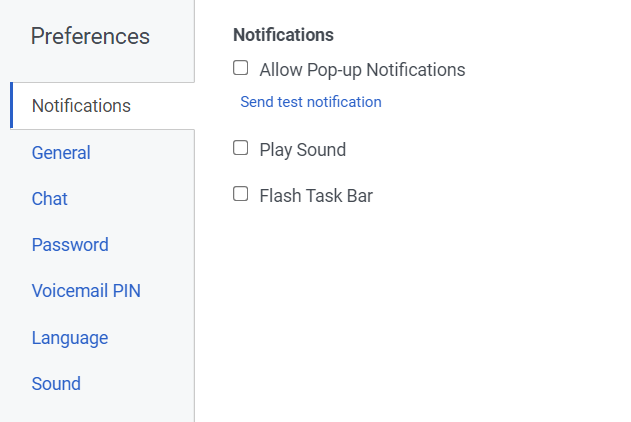Click the Allow Pop-up Notifications label text
The height and width of the screenshot is (422, 631).
coord(362,70)
